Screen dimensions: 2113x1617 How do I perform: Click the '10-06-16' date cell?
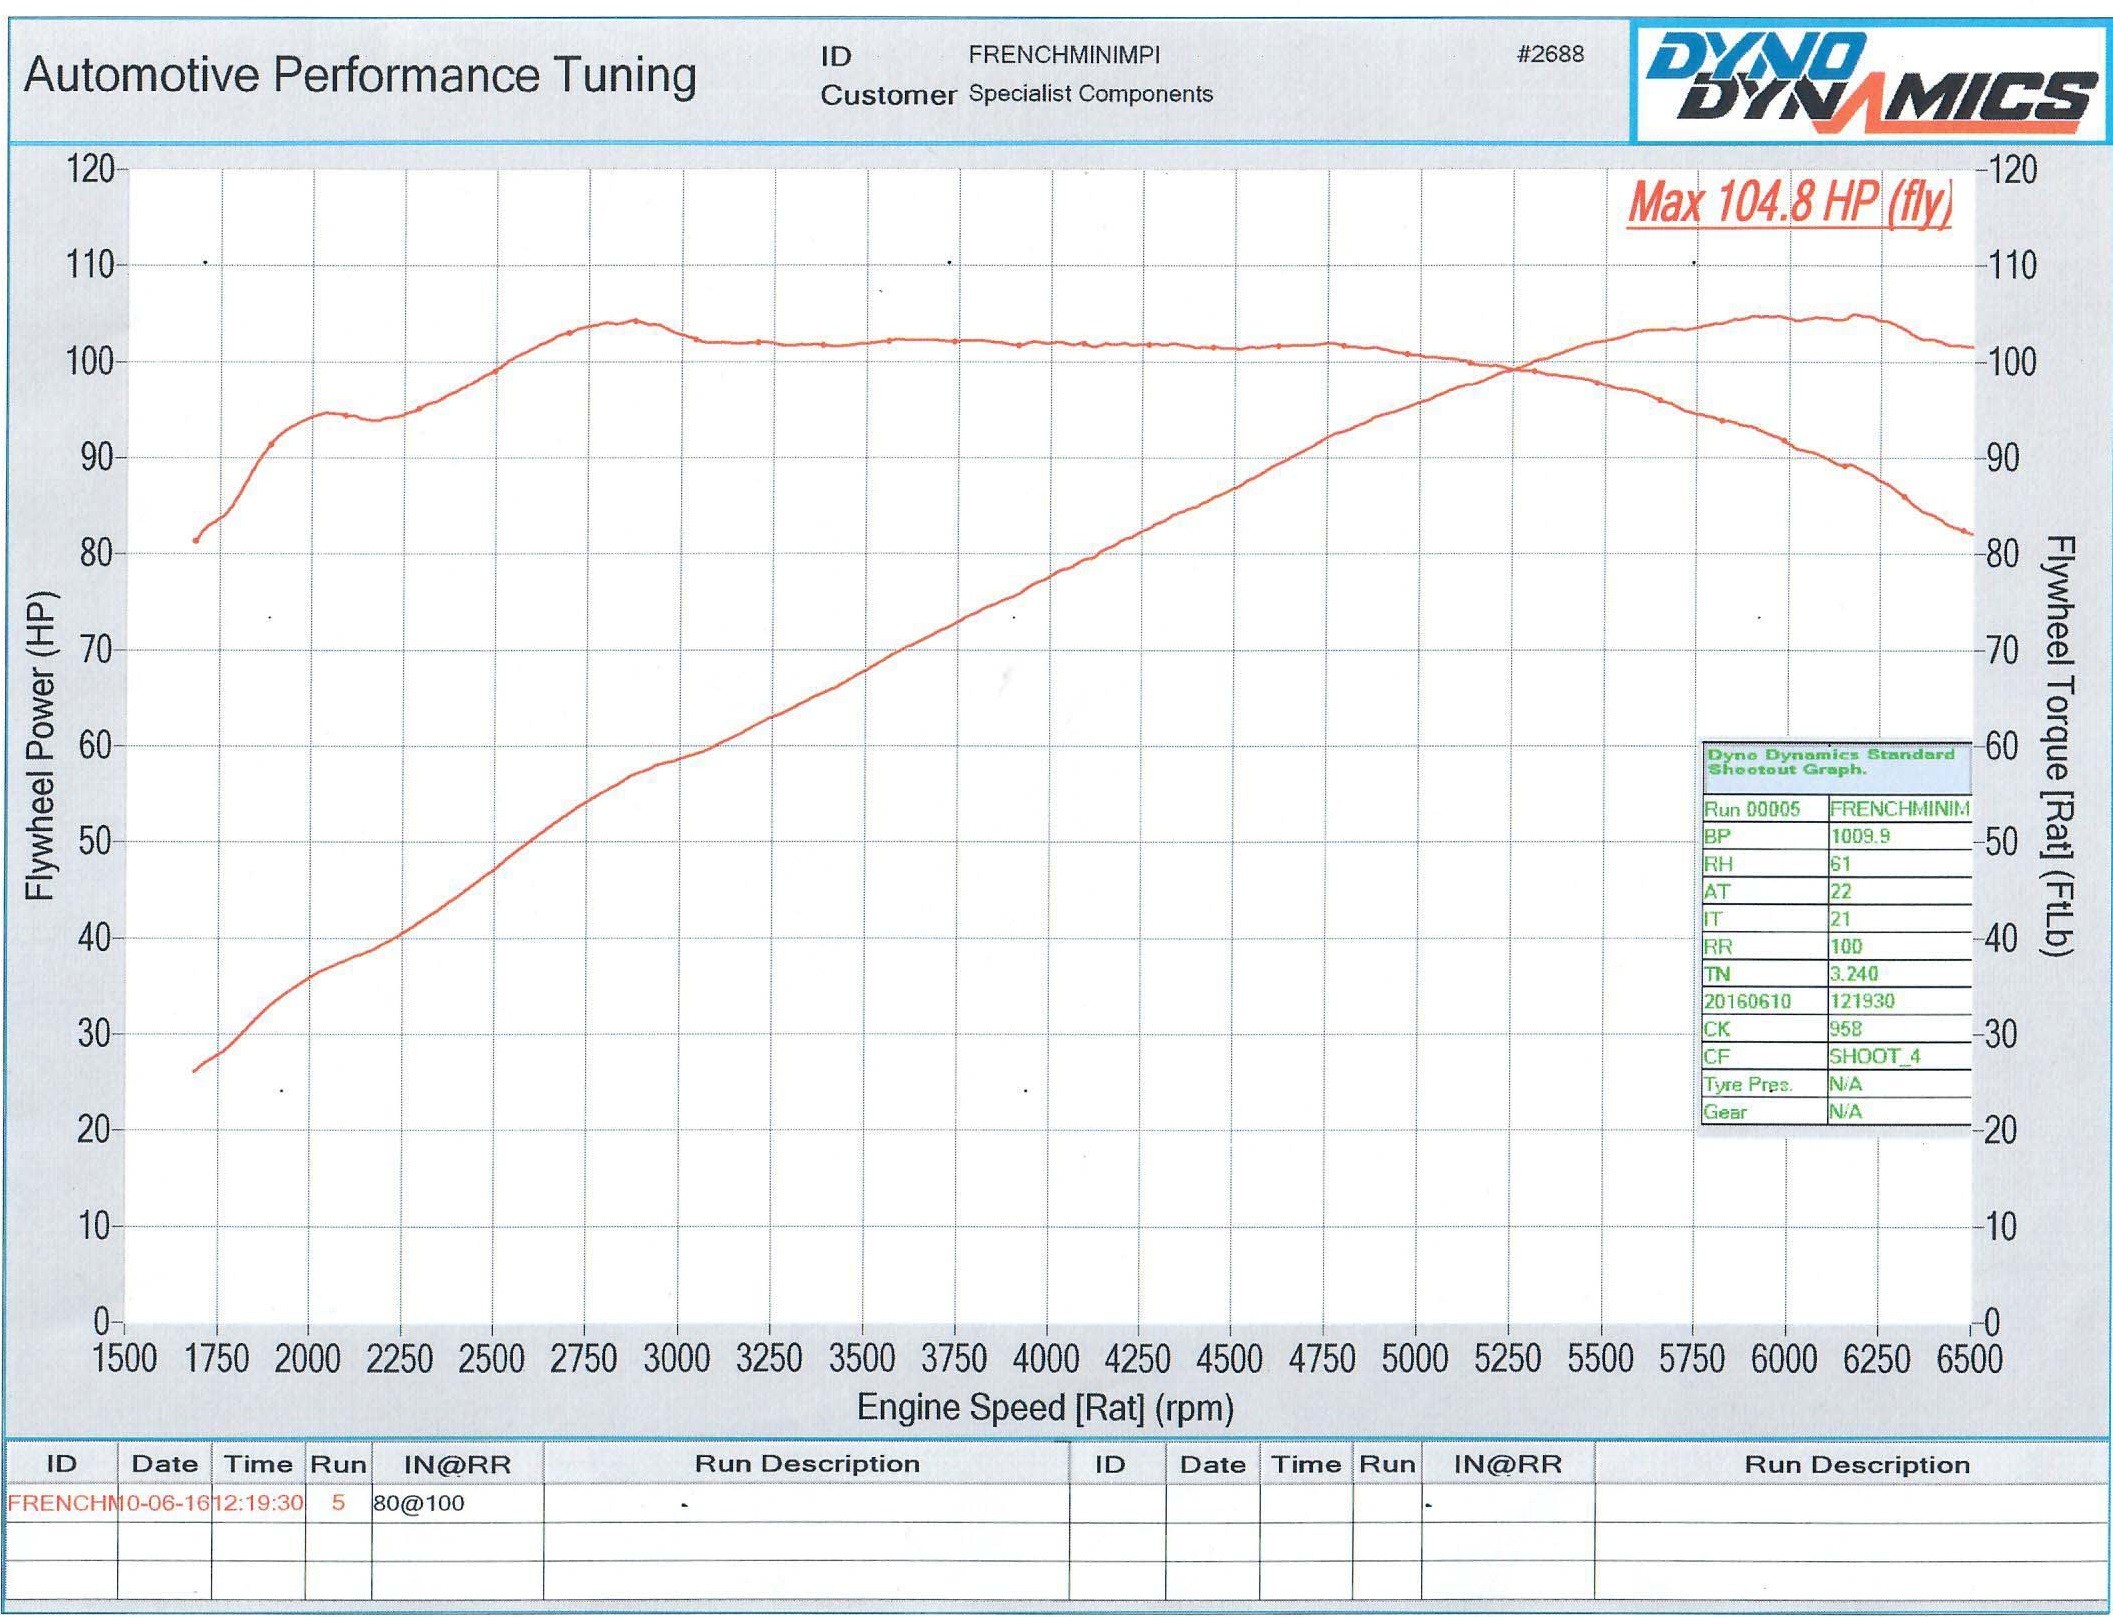(165, 1503)
